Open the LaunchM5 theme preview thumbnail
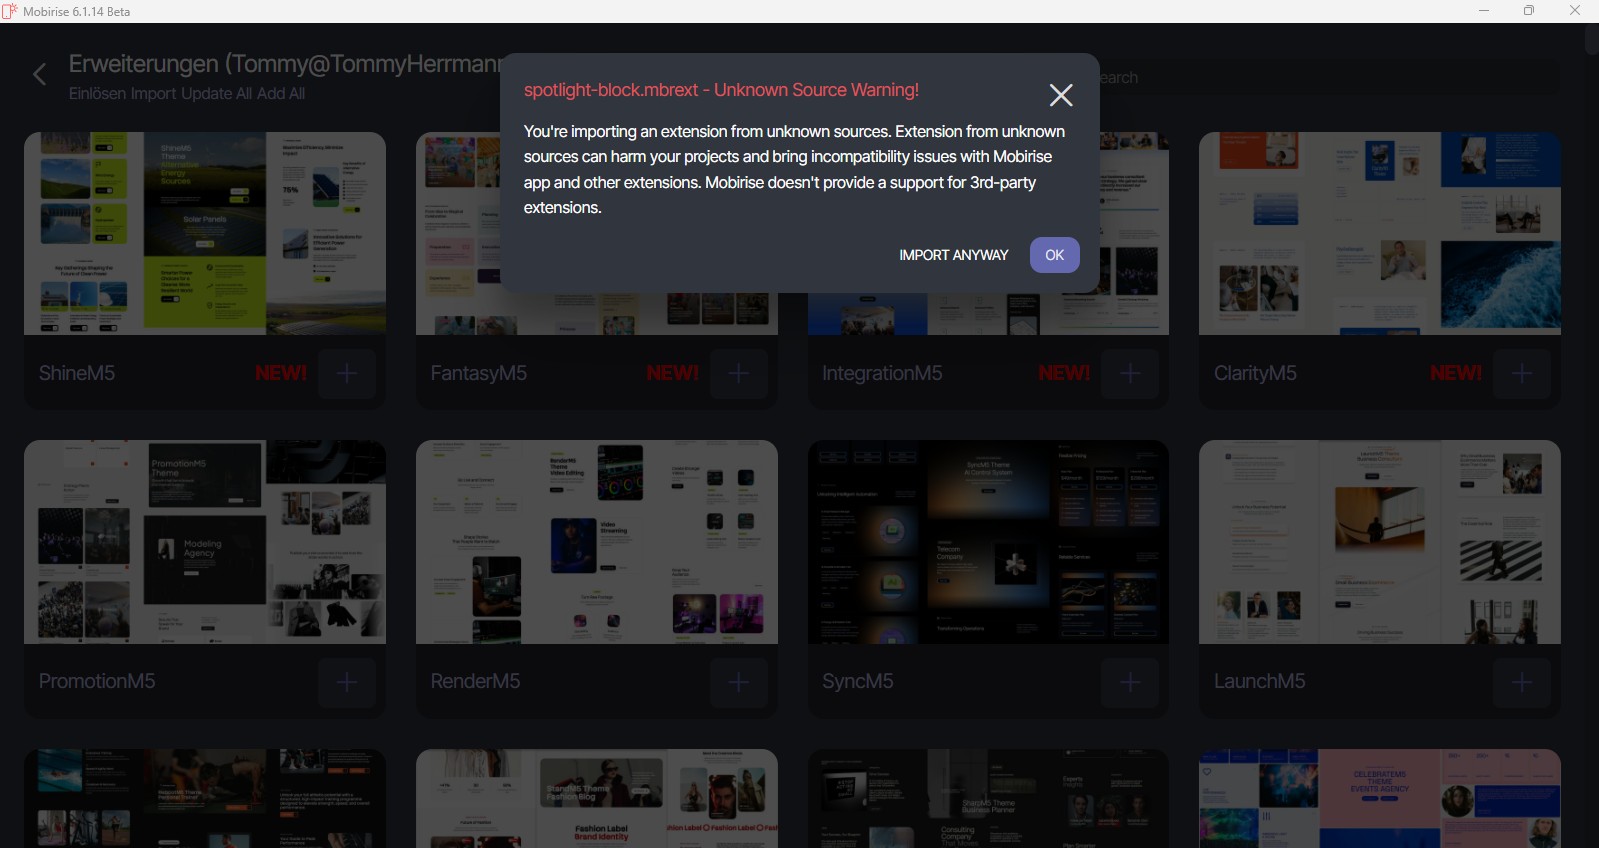 1379,542
